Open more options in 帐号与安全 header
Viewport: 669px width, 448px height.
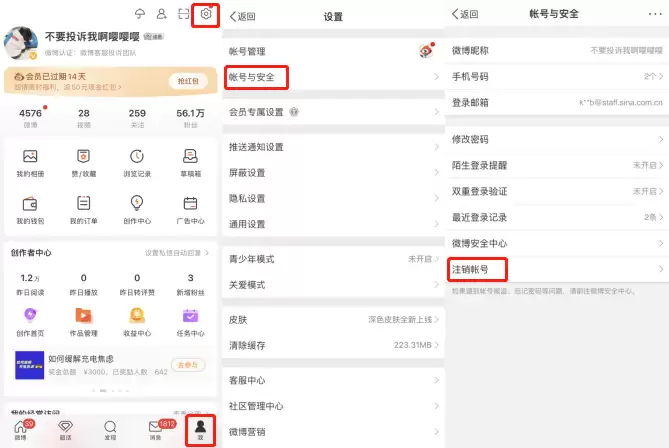[655, 14]
